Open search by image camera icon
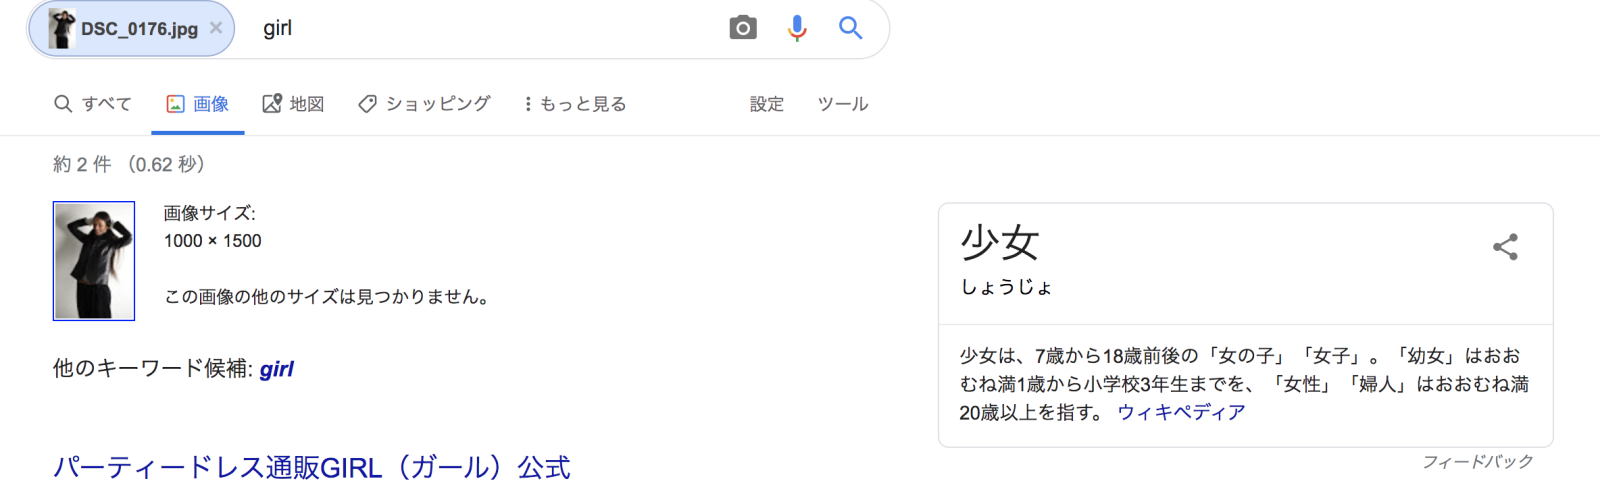This screenshot has width=1600, height=483. pos(742,28)
